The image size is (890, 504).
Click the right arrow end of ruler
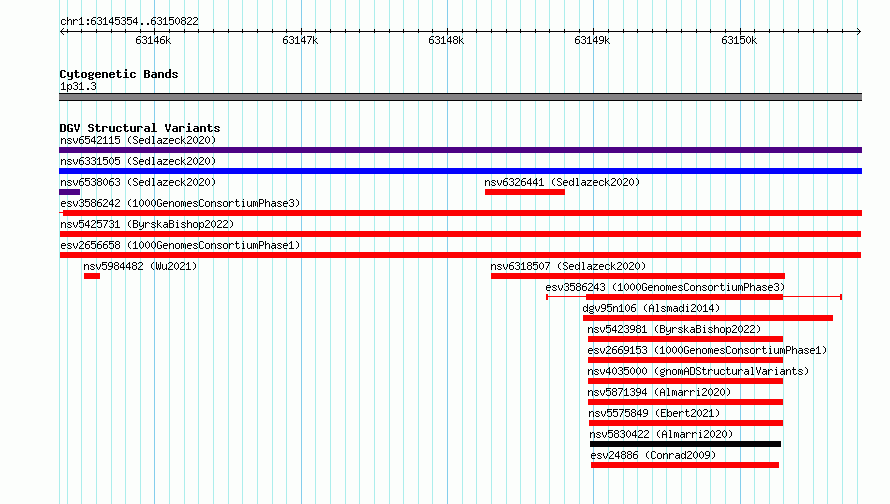(859, 31)
